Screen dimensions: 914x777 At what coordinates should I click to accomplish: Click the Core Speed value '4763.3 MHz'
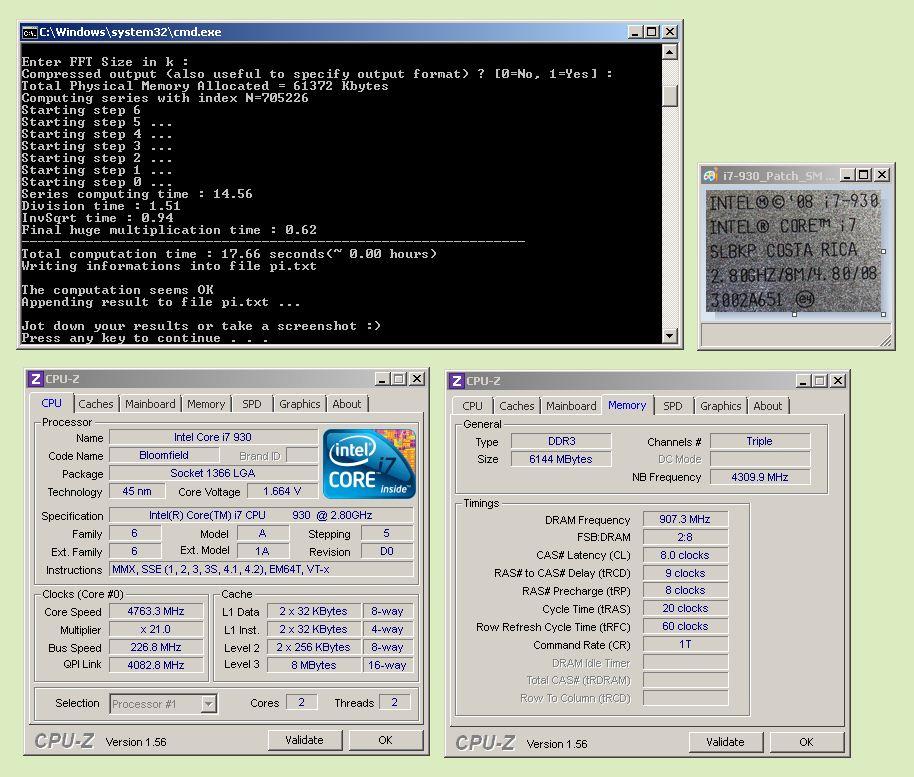156,611
